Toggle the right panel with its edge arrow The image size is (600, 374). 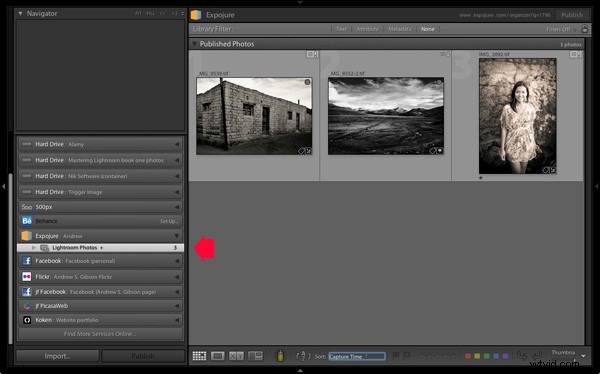597,186
